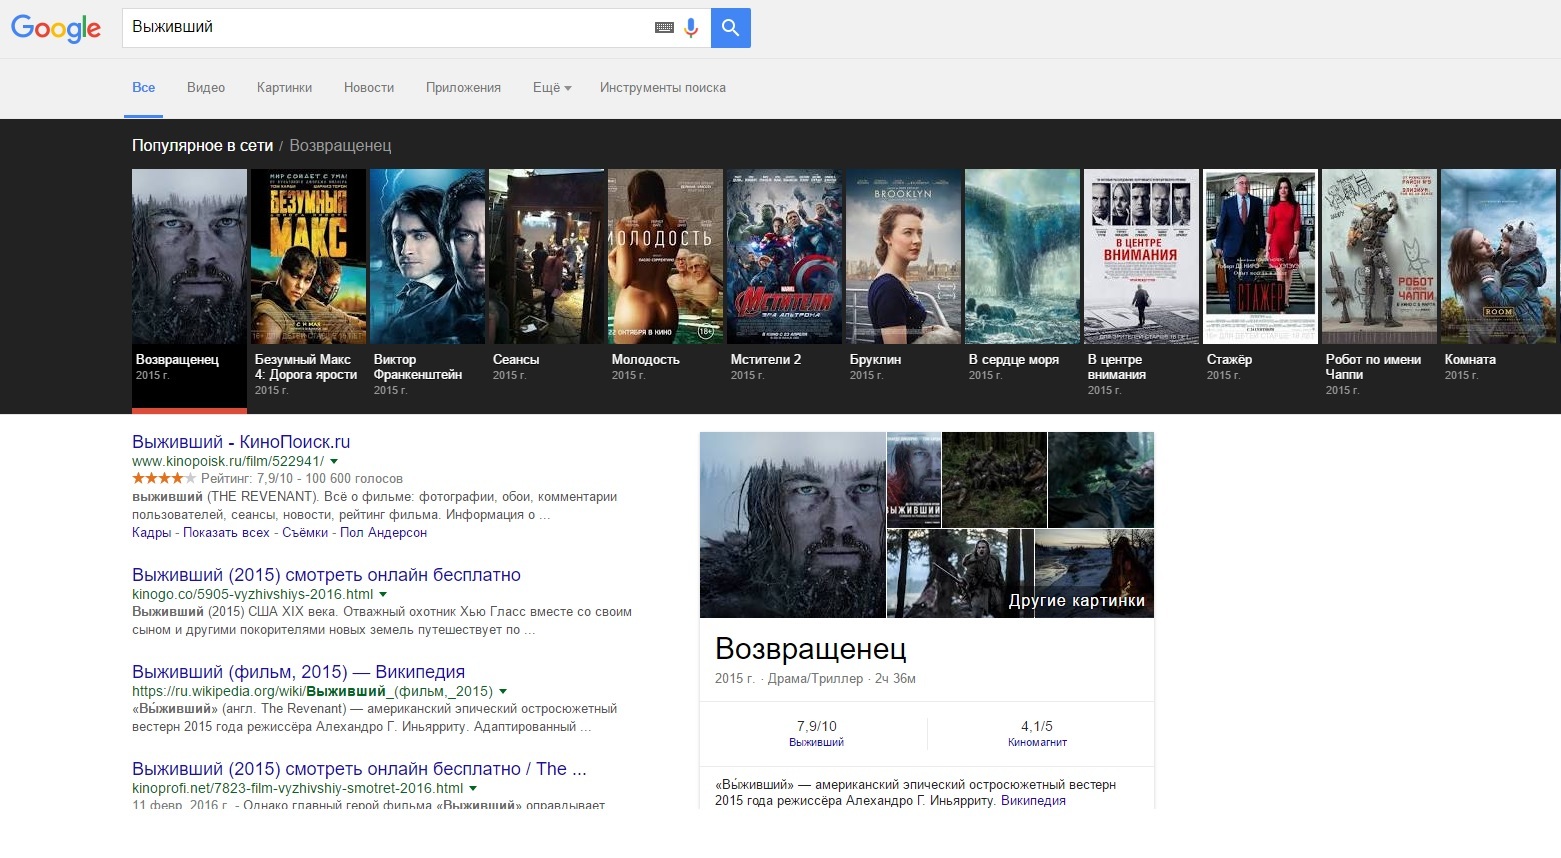Open Робот по имени Чаппи poster

[1379, 257]
